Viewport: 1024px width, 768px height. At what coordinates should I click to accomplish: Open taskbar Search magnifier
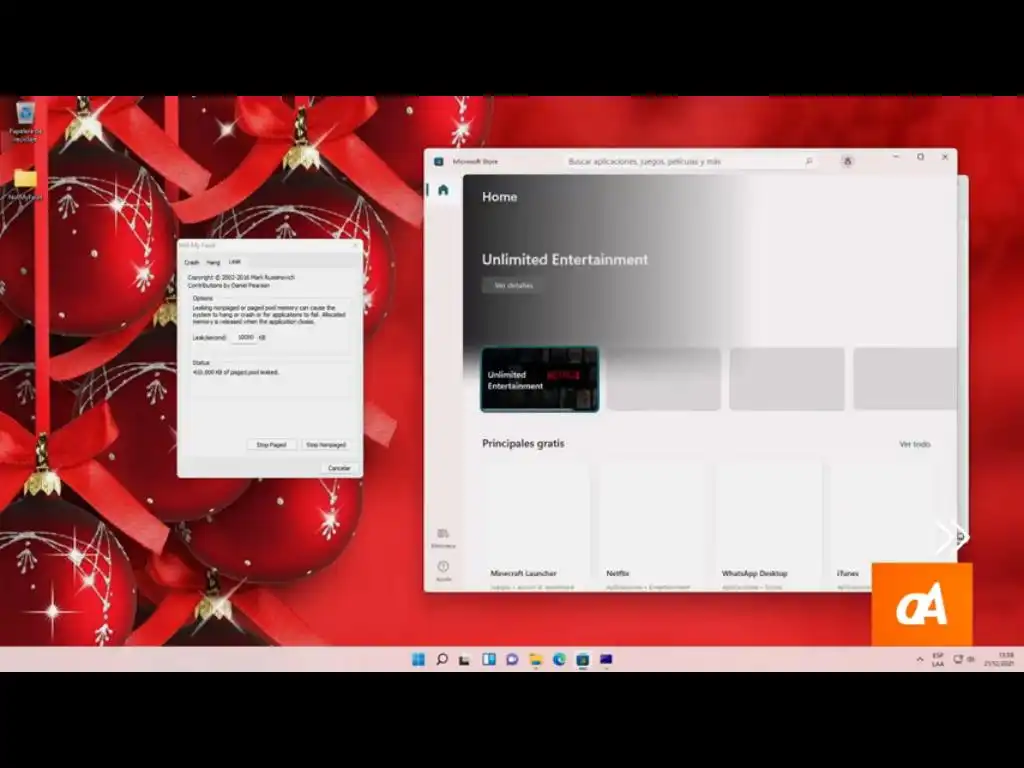pos(442,660)
